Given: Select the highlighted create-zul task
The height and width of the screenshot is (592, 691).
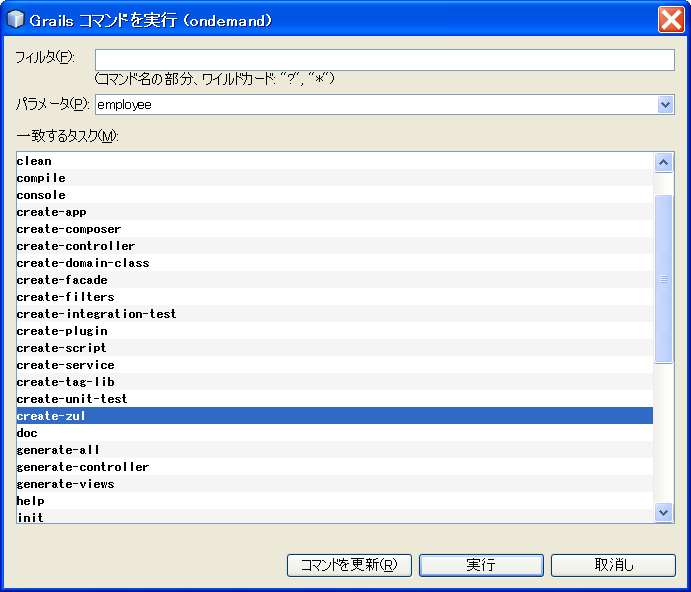Looking at the screenshot, I should tap(334, 416).
